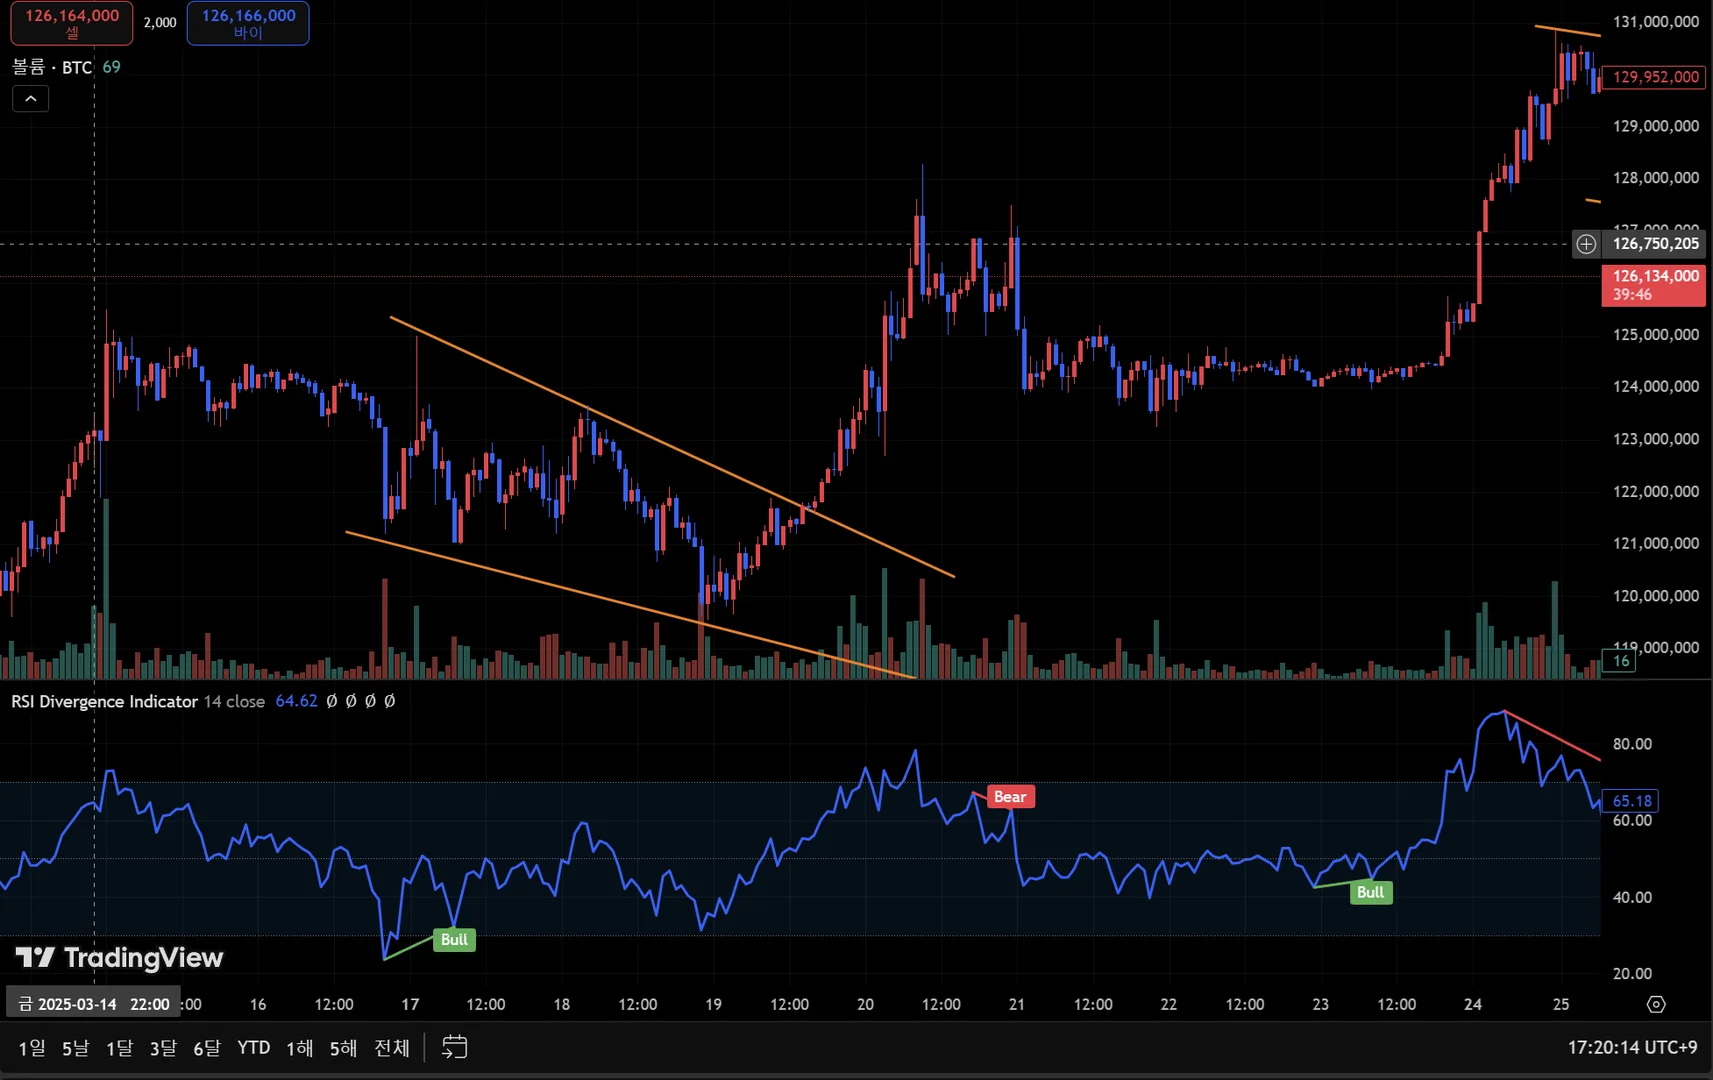
Task: Click the red Bear divergence label
Action: [x=1010, y=796]
